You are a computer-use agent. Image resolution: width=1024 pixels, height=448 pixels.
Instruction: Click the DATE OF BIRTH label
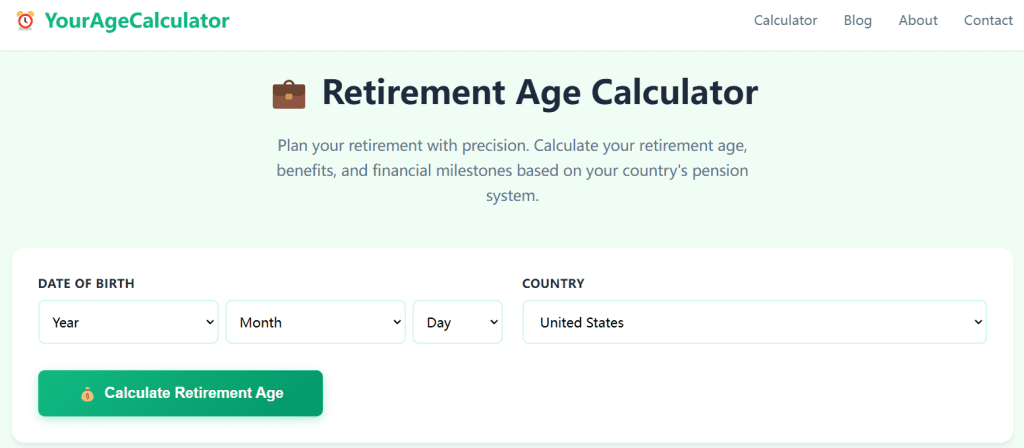86,284
